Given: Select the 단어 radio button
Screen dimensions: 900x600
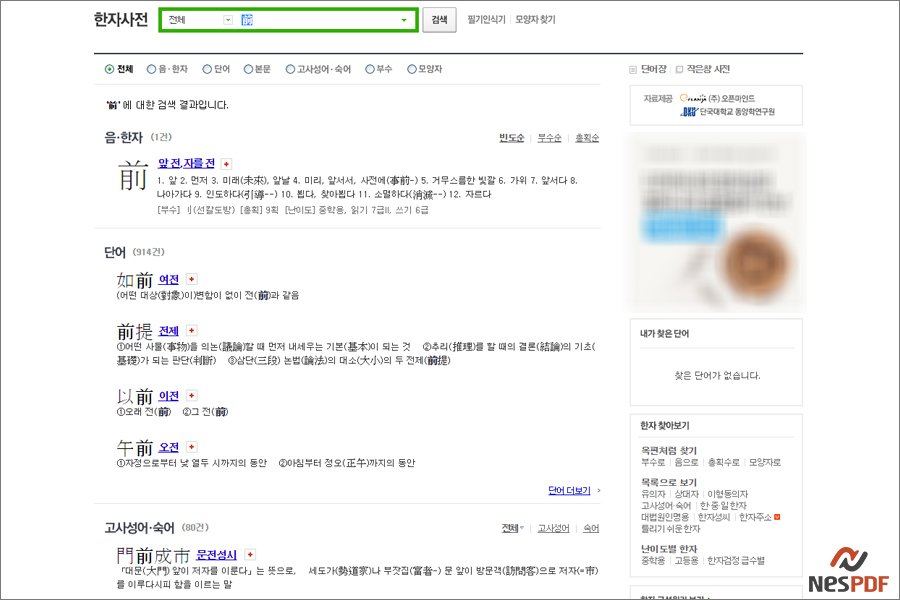Looking at the screenshot, I should tap(207, 69).
